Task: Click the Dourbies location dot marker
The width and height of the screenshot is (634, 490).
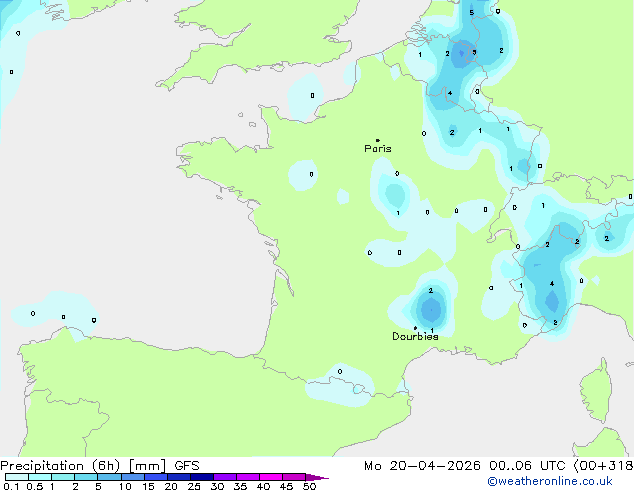Action: click(415, 328)
